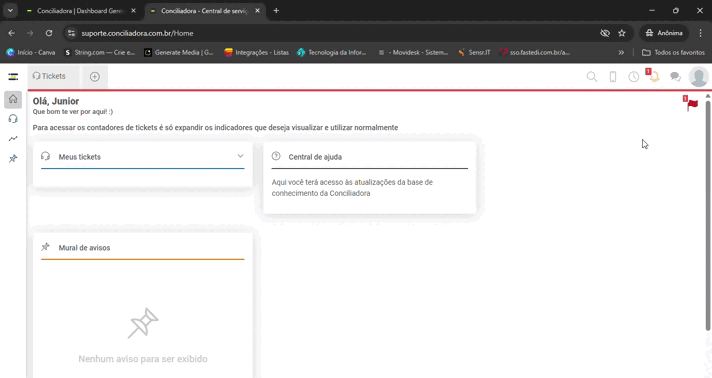Open the Integrações - Listas bookmark
This screenshot has width=712, height=378.
(257, 53)
